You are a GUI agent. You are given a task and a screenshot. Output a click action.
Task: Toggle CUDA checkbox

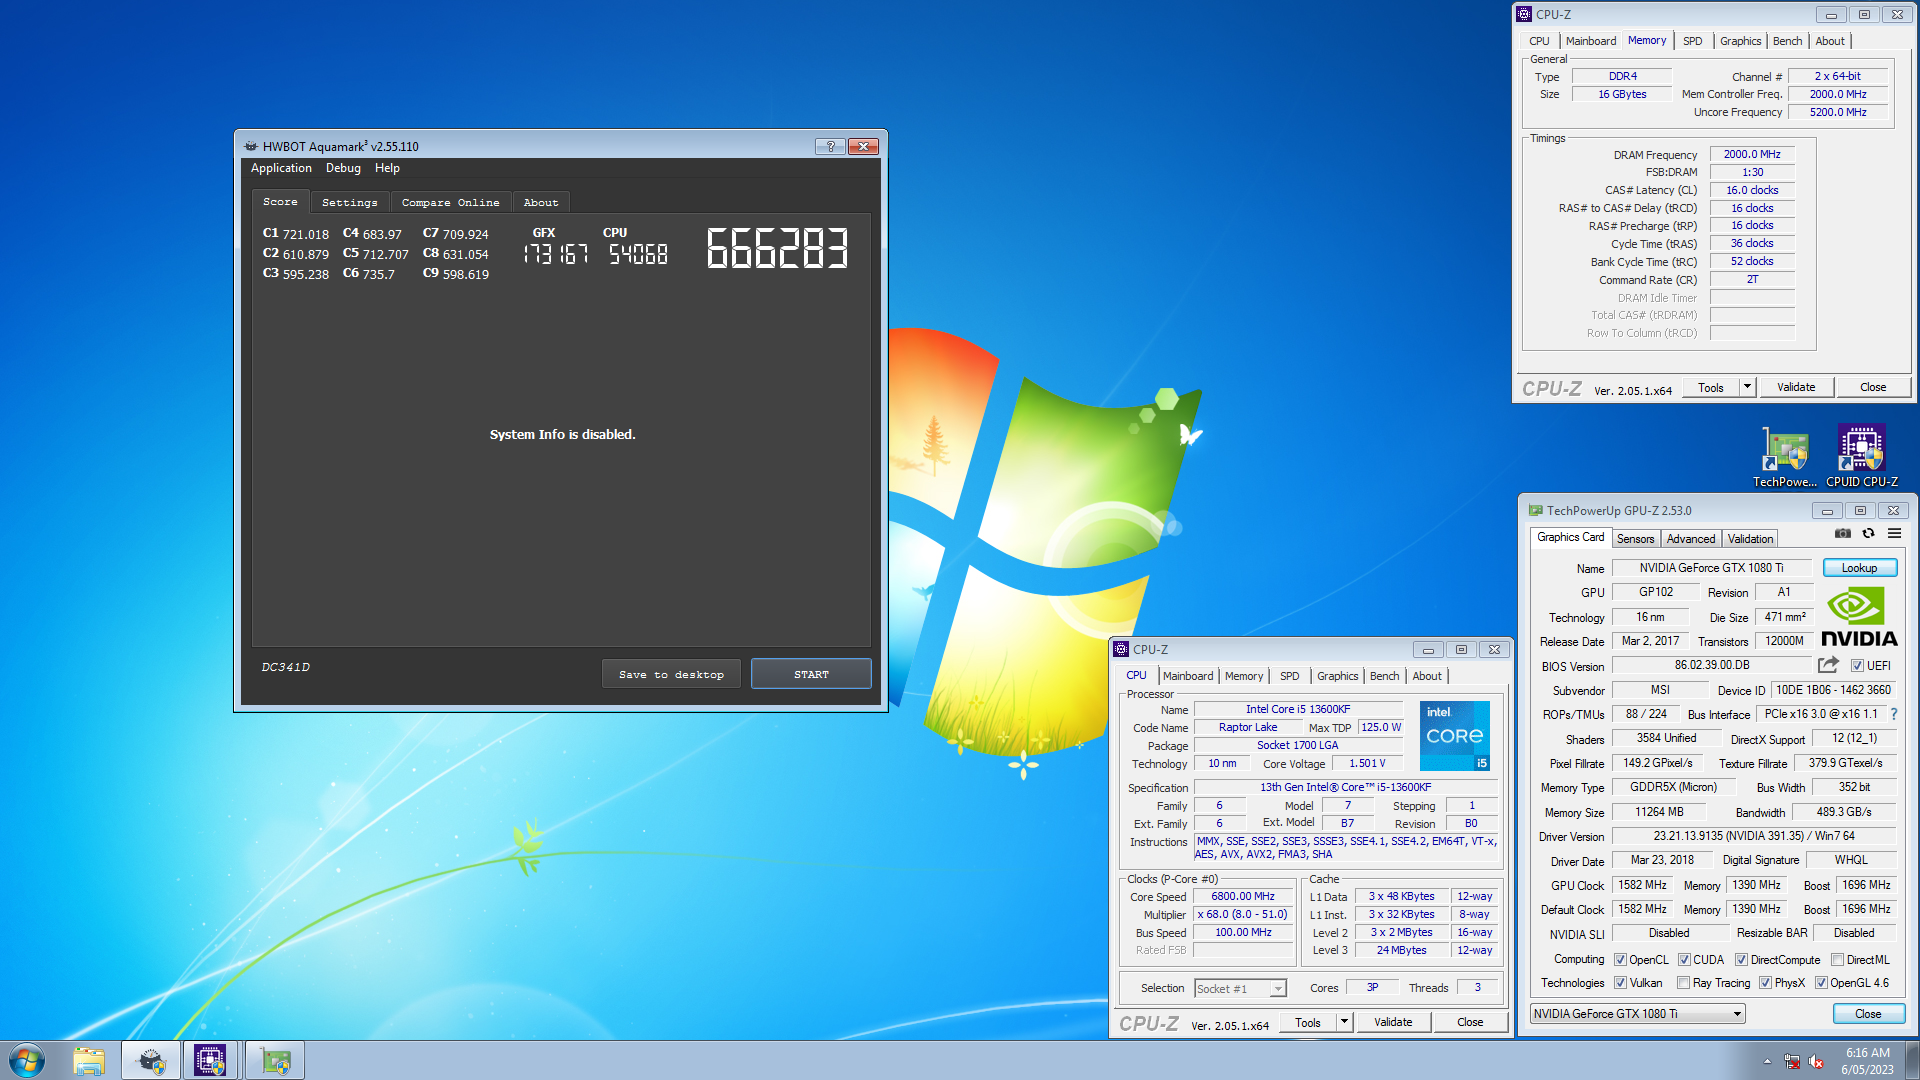(x=1684, y=959)
